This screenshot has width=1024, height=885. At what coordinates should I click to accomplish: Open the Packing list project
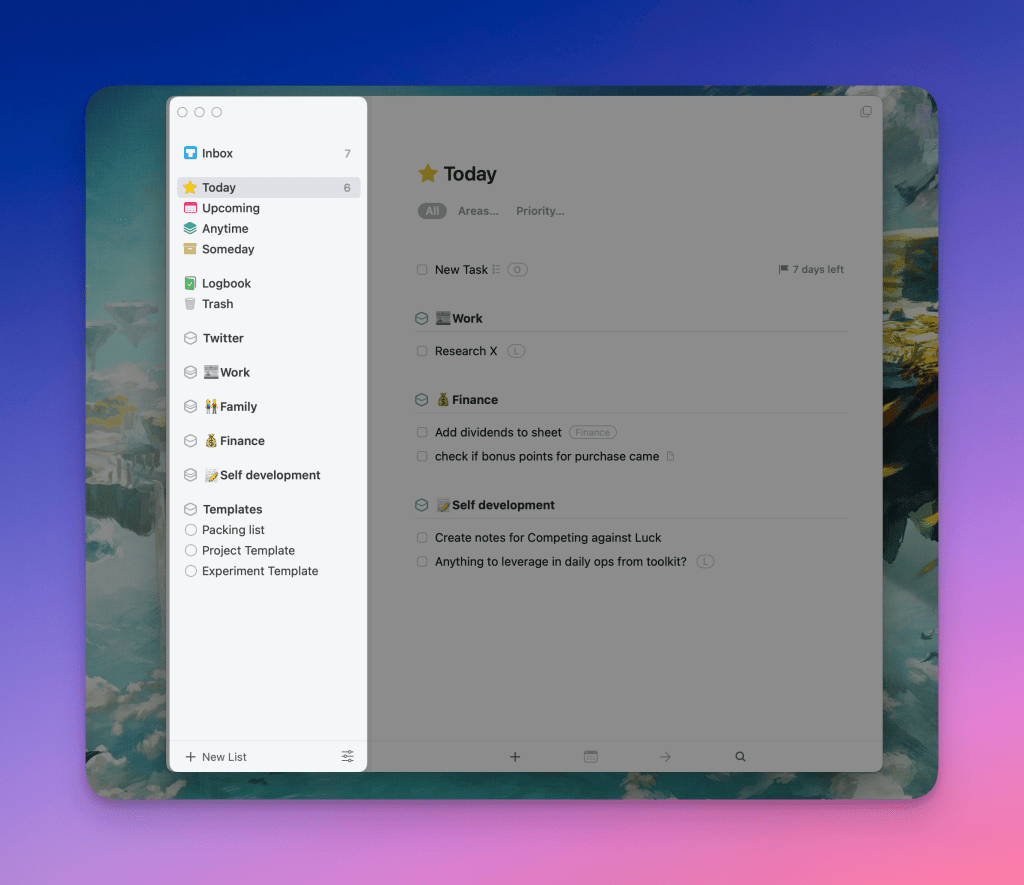[x=233, y=530]
